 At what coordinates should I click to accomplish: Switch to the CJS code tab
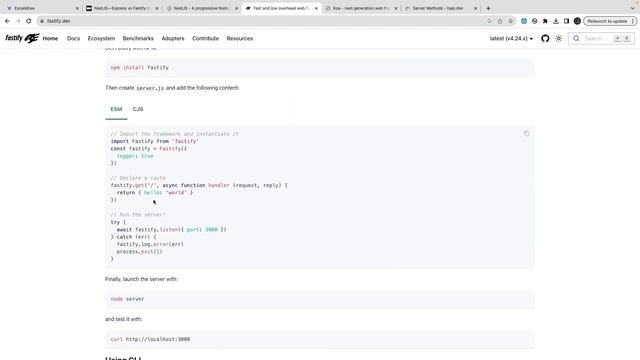point(138,109)
